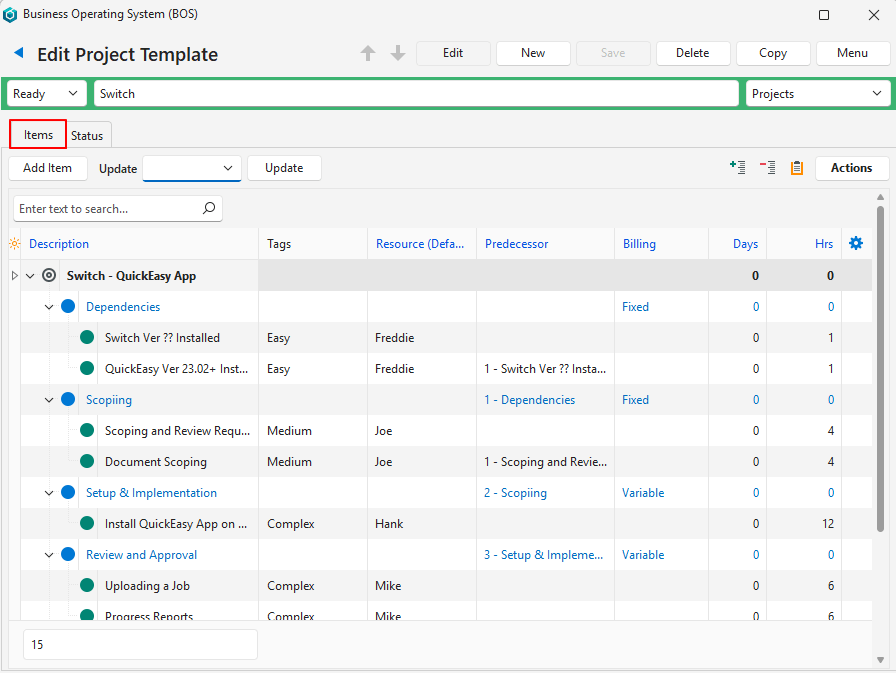Viewport: 896px width, 673px height.
Task: Click the sun icon in grid header
Action: [14, 244]
